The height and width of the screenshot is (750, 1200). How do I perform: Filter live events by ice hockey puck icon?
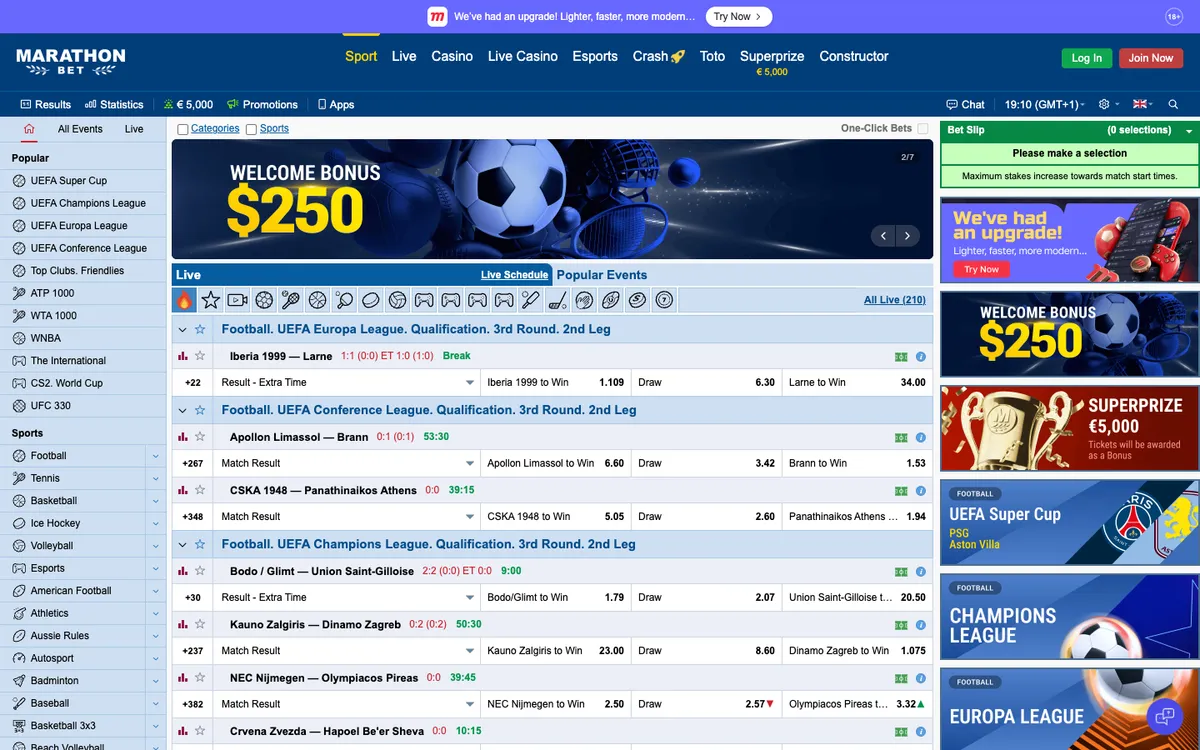371,300
